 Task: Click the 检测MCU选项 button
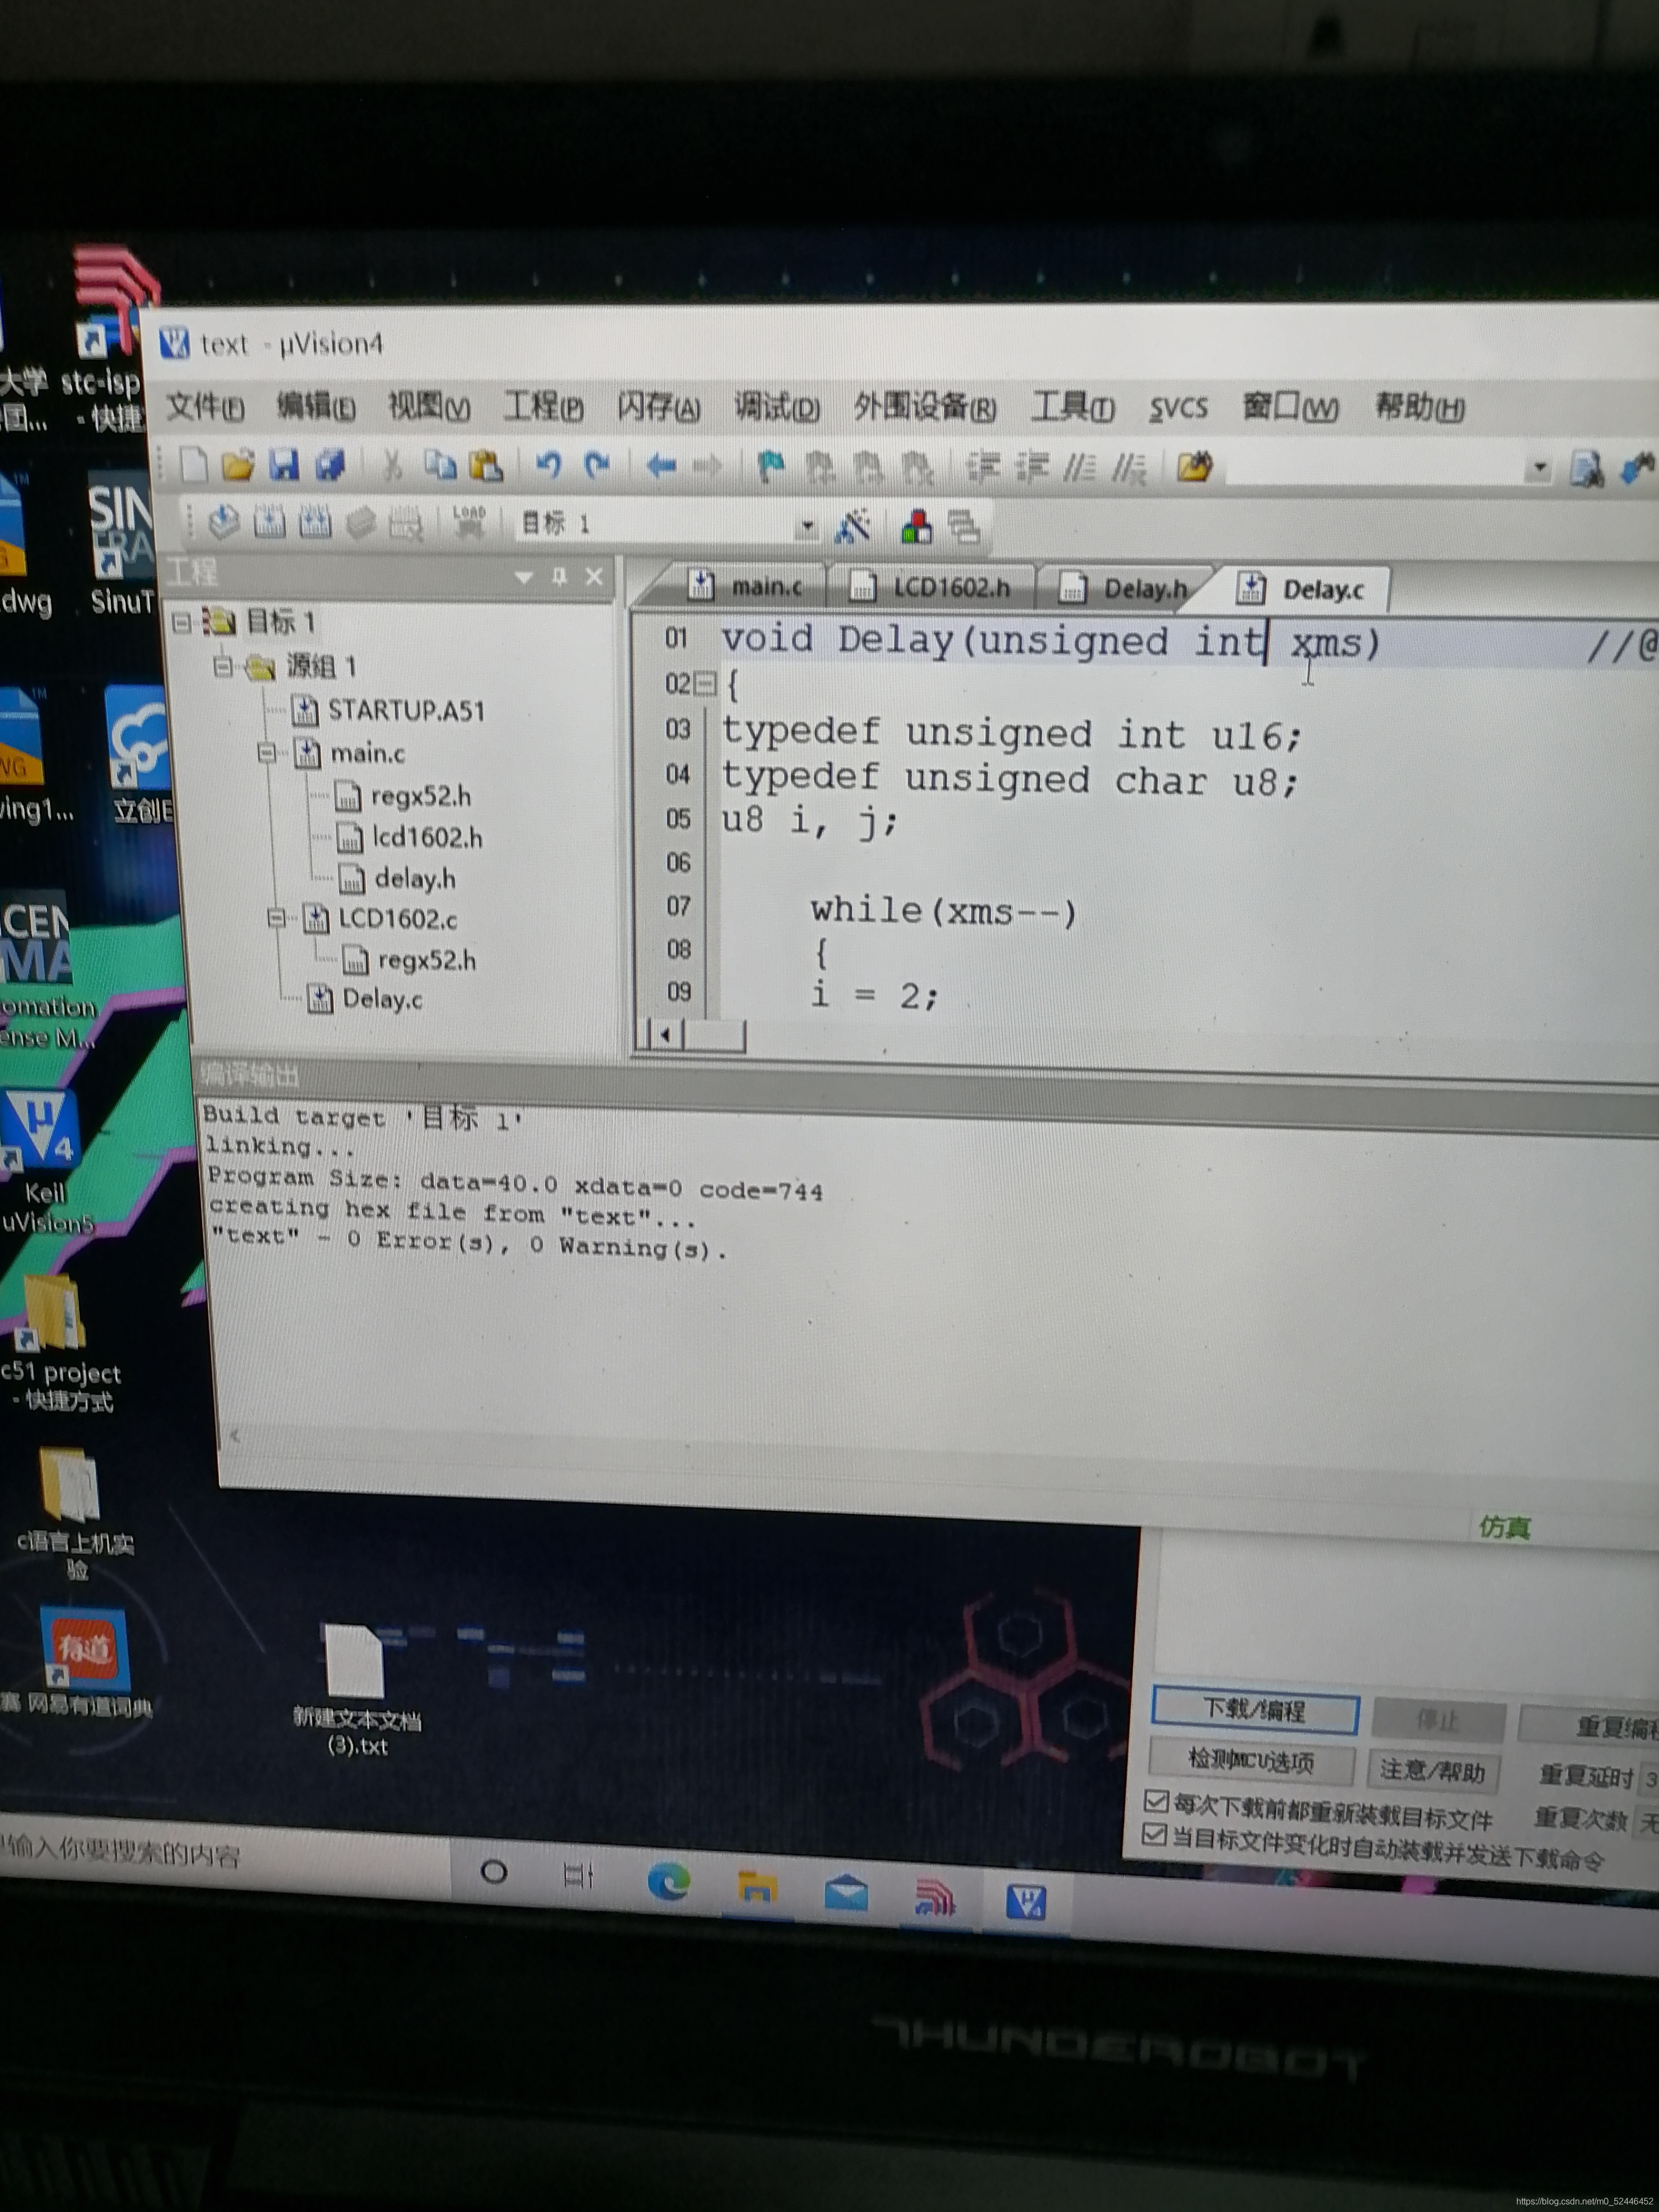point(1251,1761)
